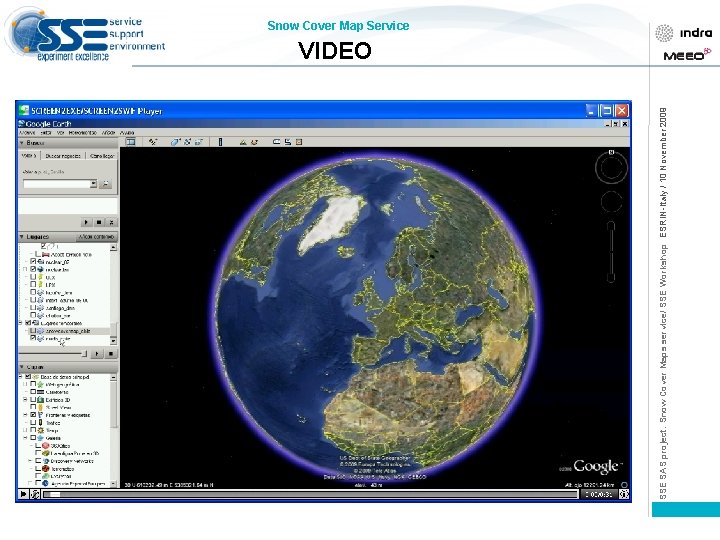This screenshot has width=720, height=540.
Task: Click the search magnifier button beside fly-to field
Action: coord(106,184)
